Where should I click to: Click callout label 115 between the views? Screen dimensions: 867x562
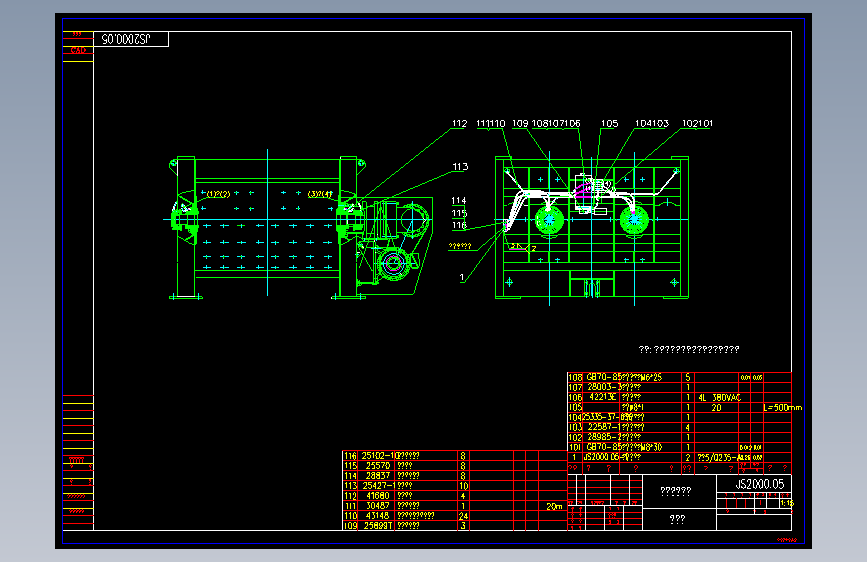(x=459, y=213)
